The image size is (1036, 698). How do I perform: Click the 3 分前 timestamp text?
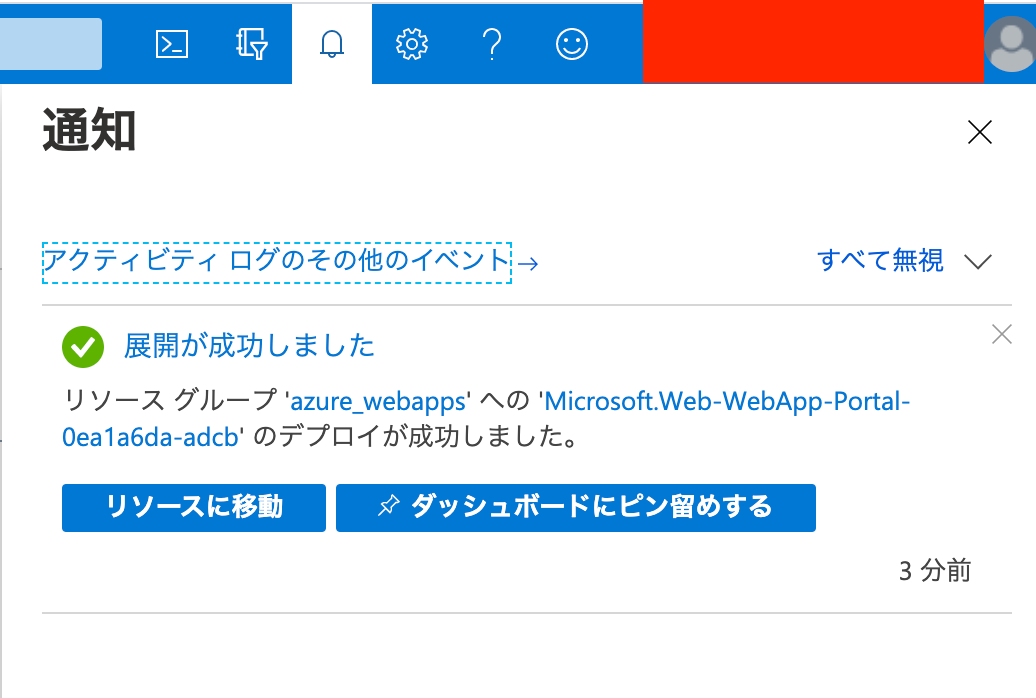[x=935, y=570]
